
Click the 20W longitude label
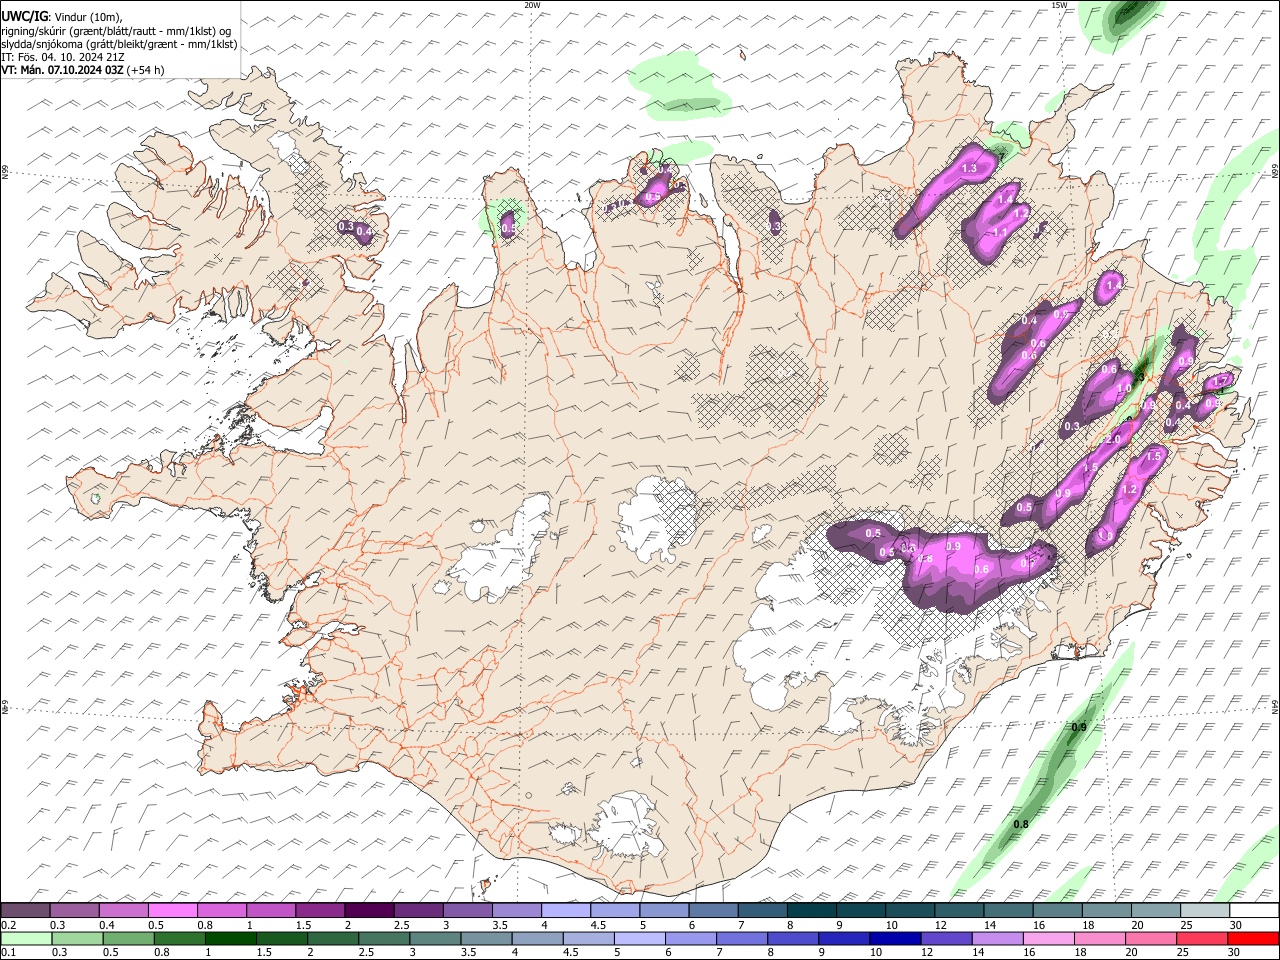click(x=532, y=5)
